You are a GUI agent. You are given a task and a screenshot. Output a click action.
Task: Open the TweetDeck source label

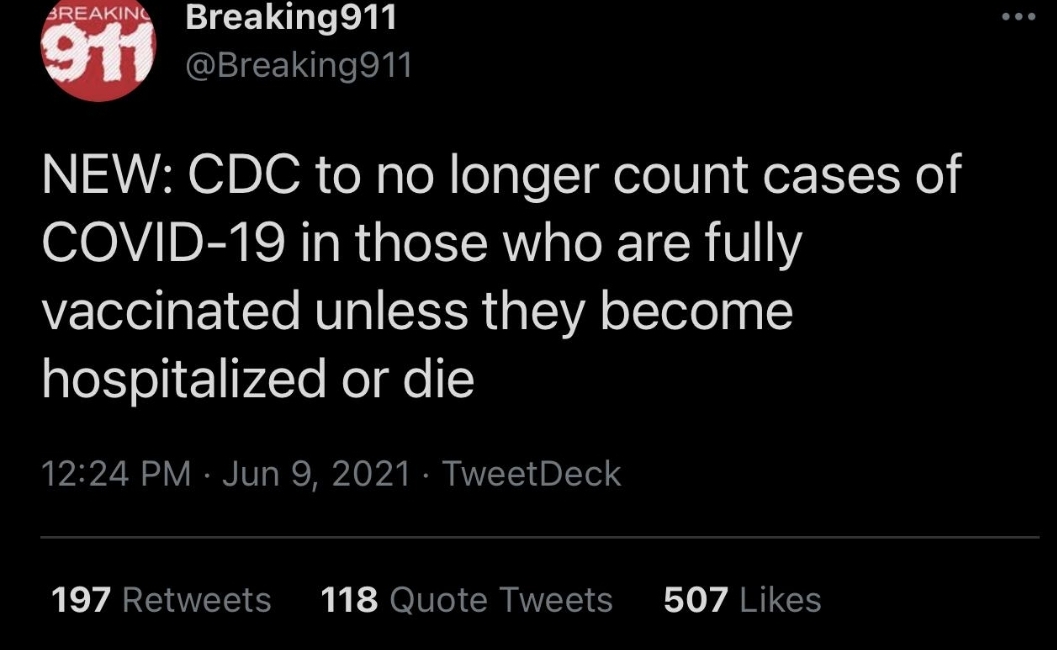pos(531,473)
